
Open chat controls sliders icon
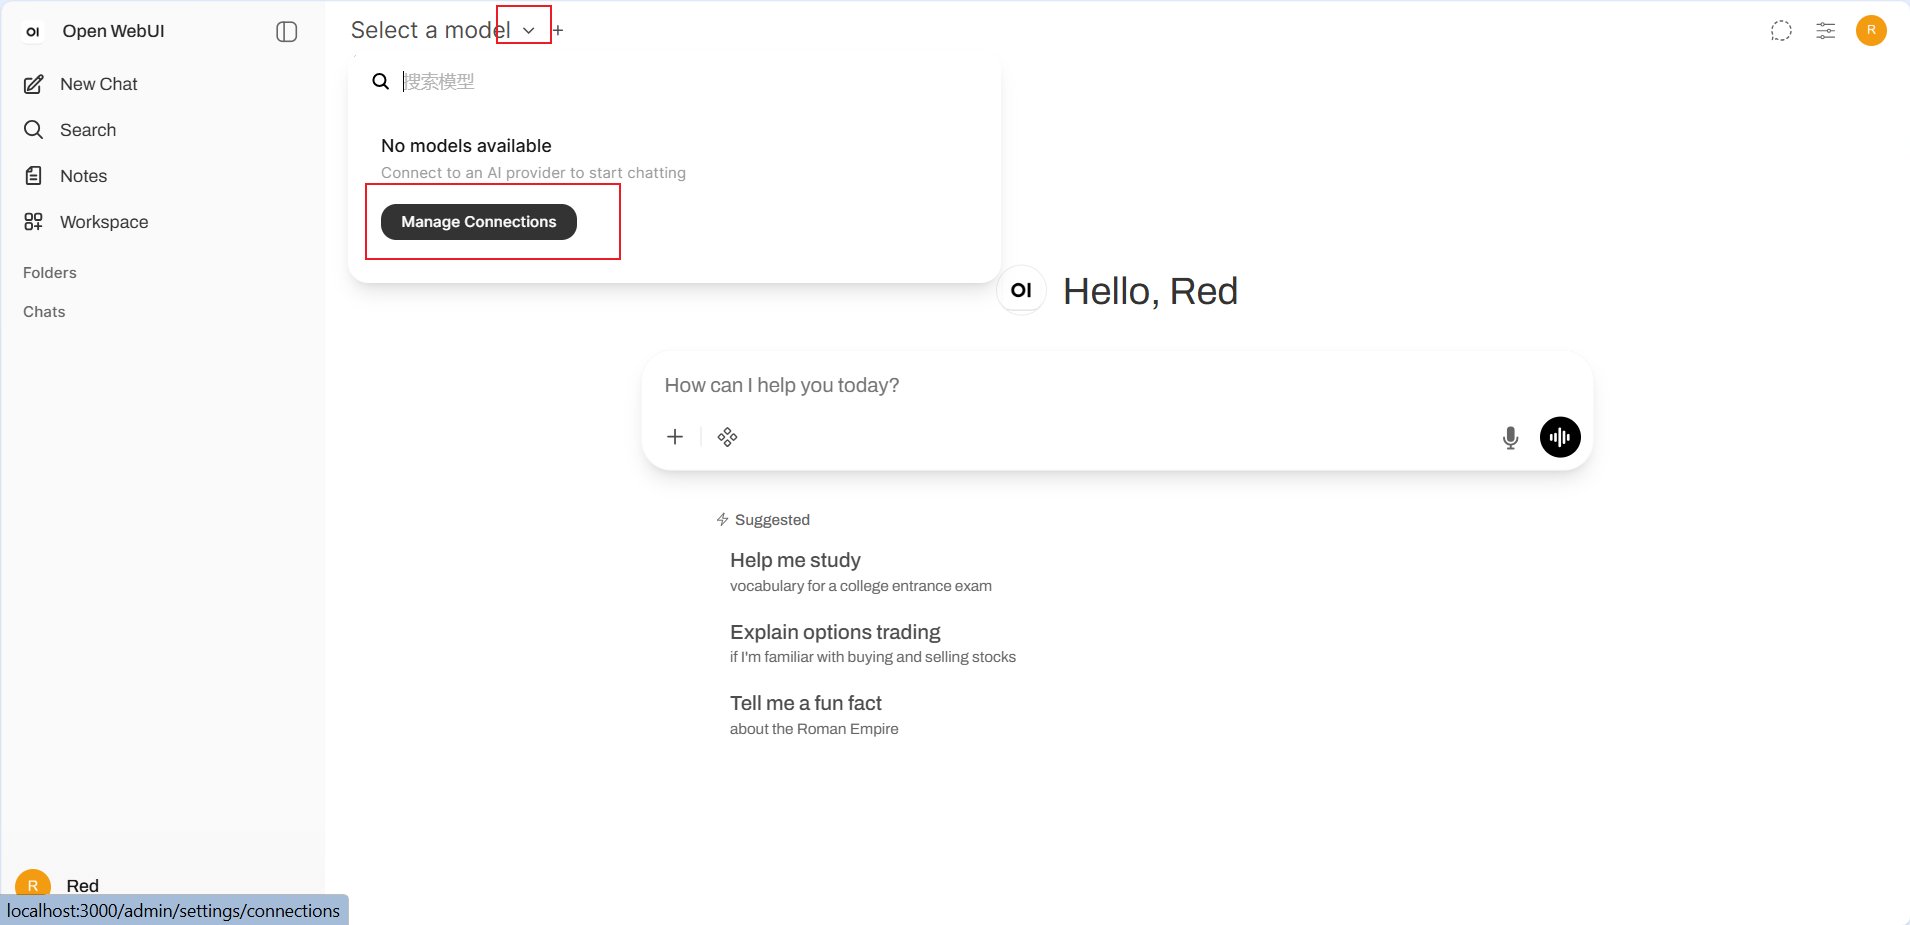(1826, 31)
